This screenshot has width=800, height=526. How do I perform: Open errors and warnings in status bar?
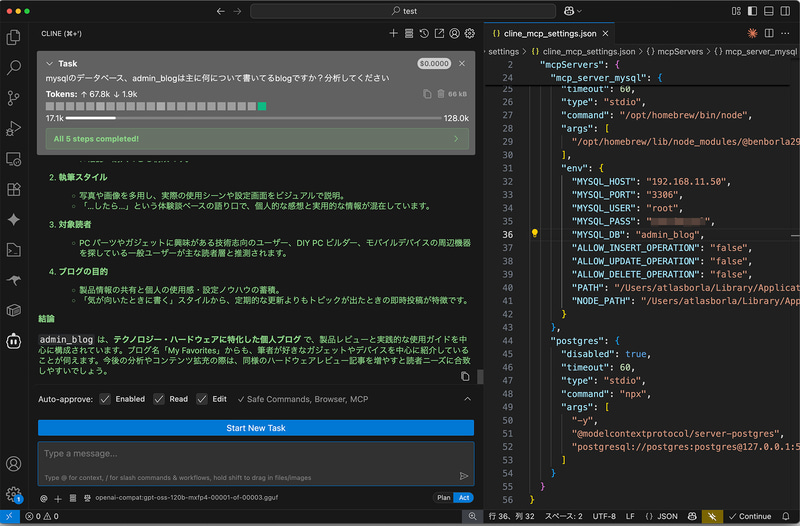click(42, 516)
